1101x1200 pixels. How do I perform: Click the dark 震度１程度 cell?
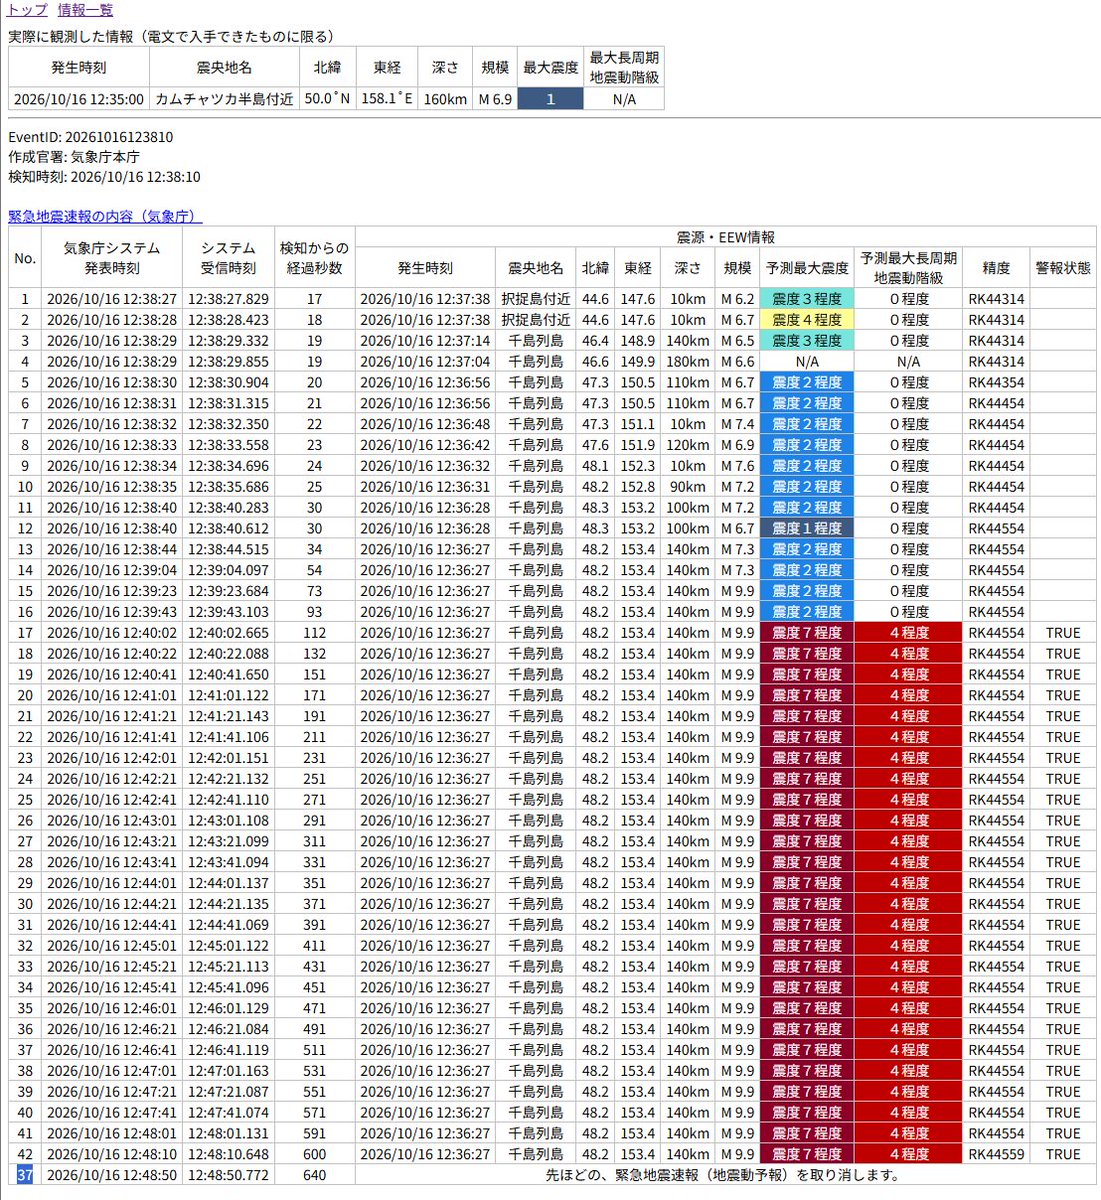(x=807, y=528)
